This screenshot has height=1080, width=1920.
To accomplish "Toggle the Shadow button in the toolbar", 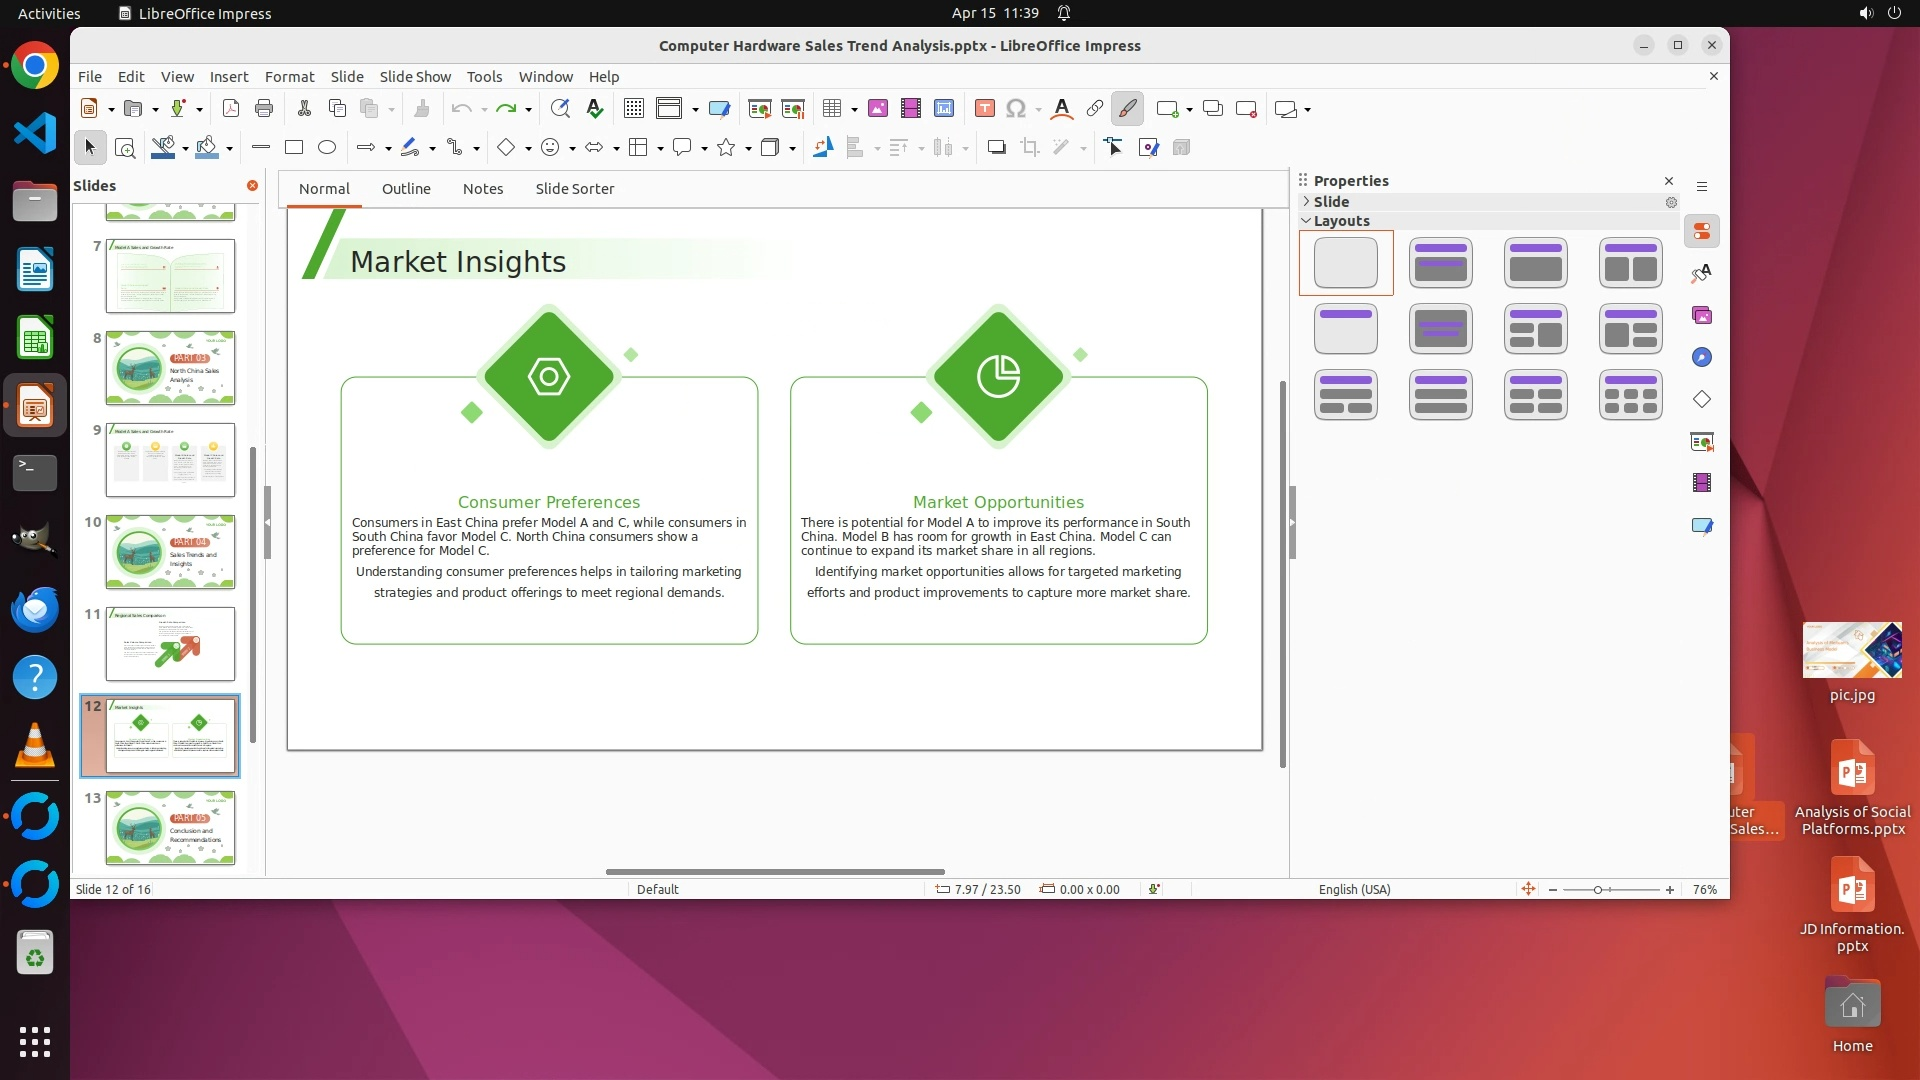I will pos(996,148).
